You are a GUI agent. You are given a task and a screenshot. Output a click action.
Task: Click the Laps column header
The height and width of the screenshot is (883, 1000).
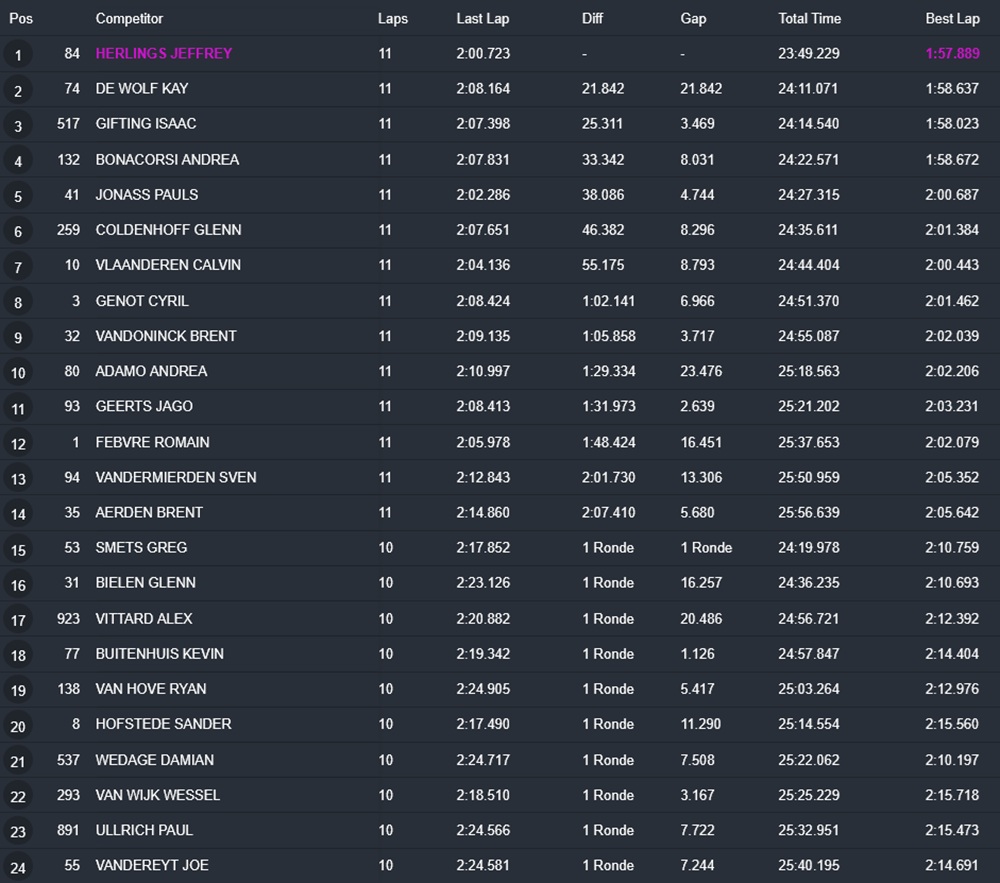(393, 18)
